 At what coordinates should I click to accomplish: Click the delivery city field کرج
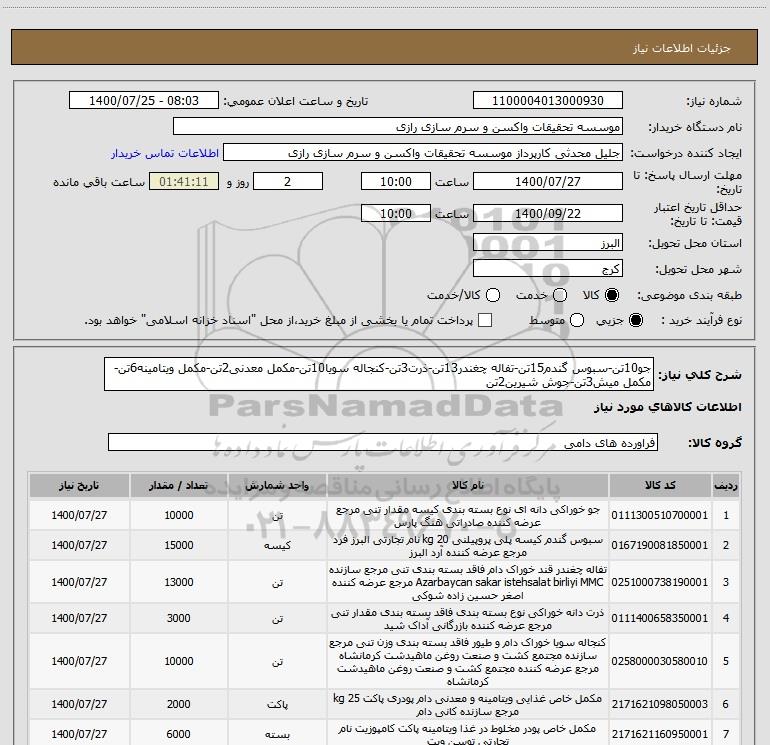click(x=548, y=269)
